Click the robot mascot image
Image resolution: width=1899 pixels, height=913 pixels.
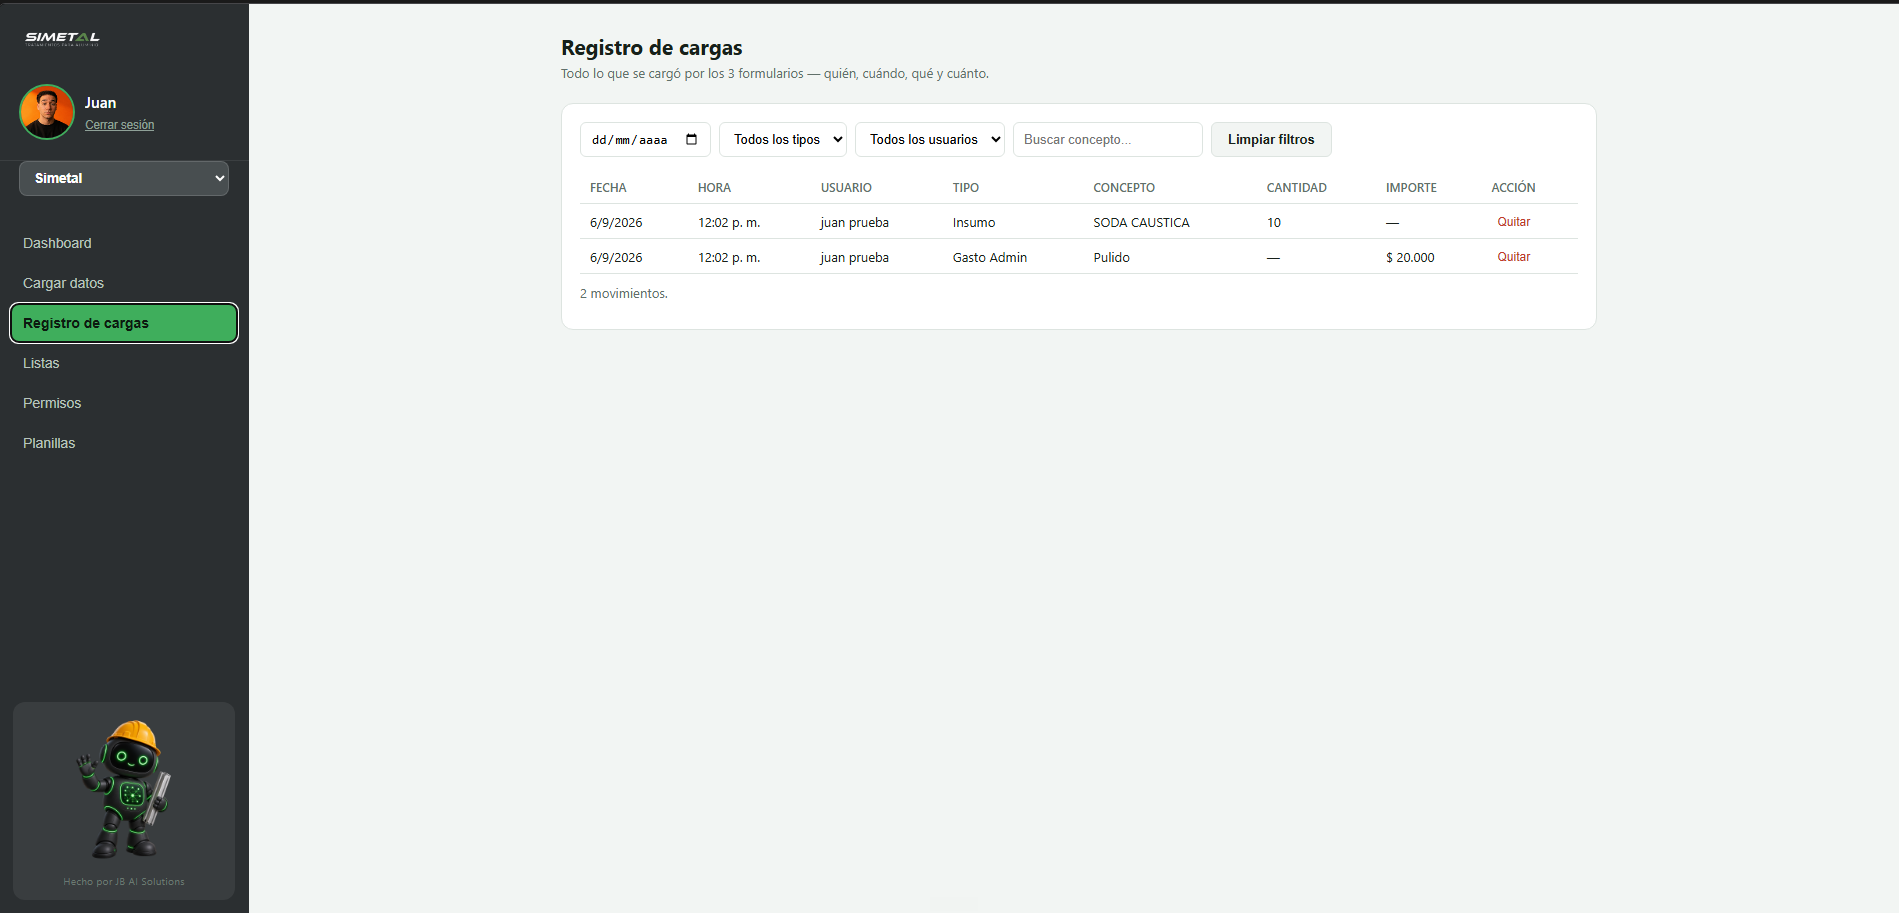[x=124, y=789]
